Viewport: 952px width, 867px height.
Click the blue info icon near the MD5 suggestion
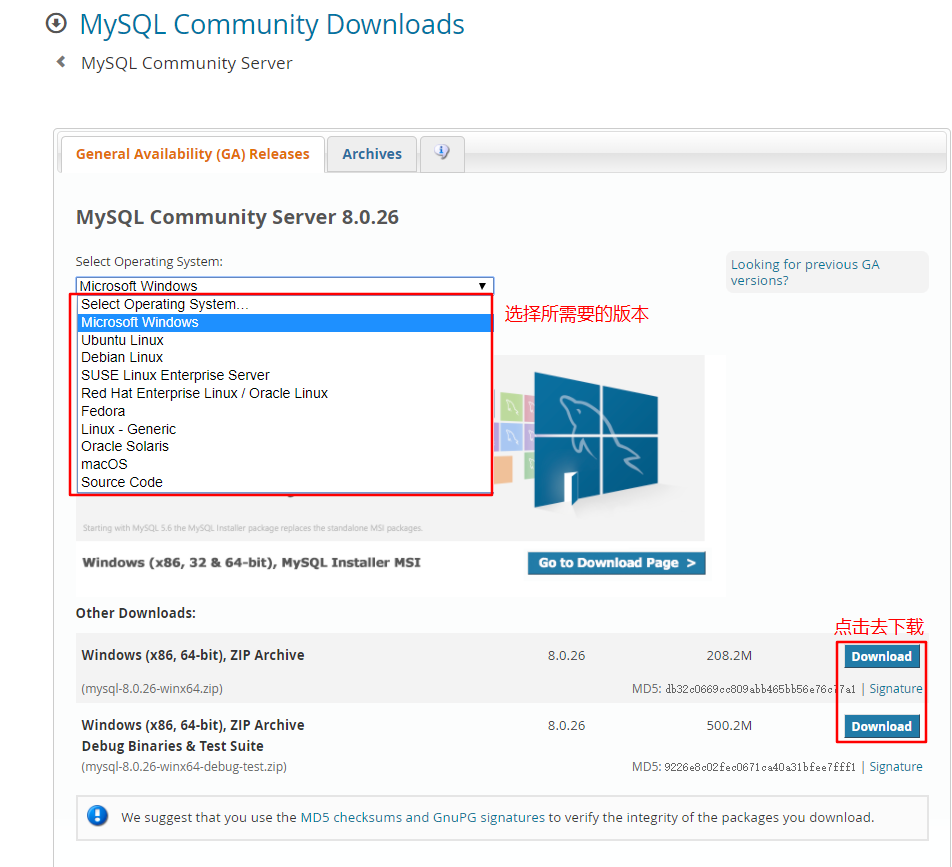97,816
